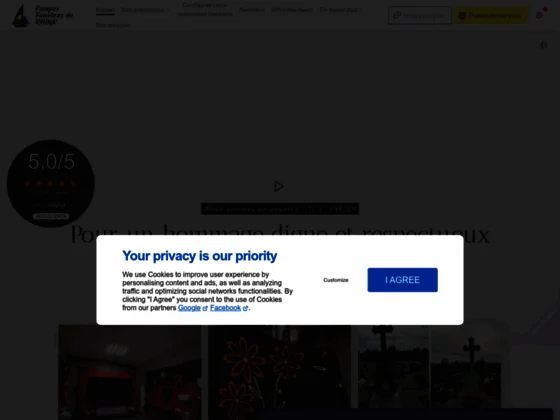Open the header icon with red notification dot
Viewport: 560px width, 420px height.
pyautogui.click(x=540, y=15)
